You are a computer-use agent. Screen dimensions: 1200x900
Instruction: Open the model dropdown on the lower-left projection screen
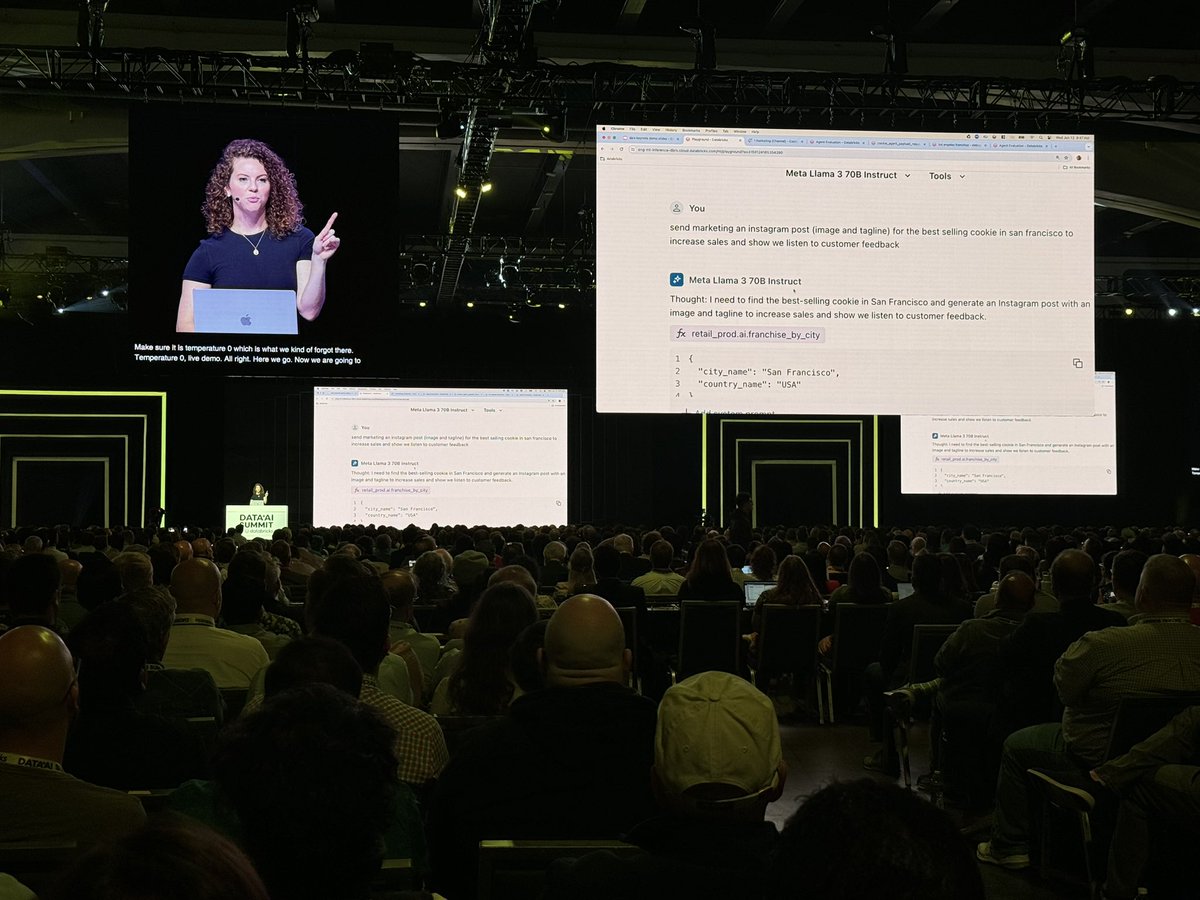pos(441,410)
